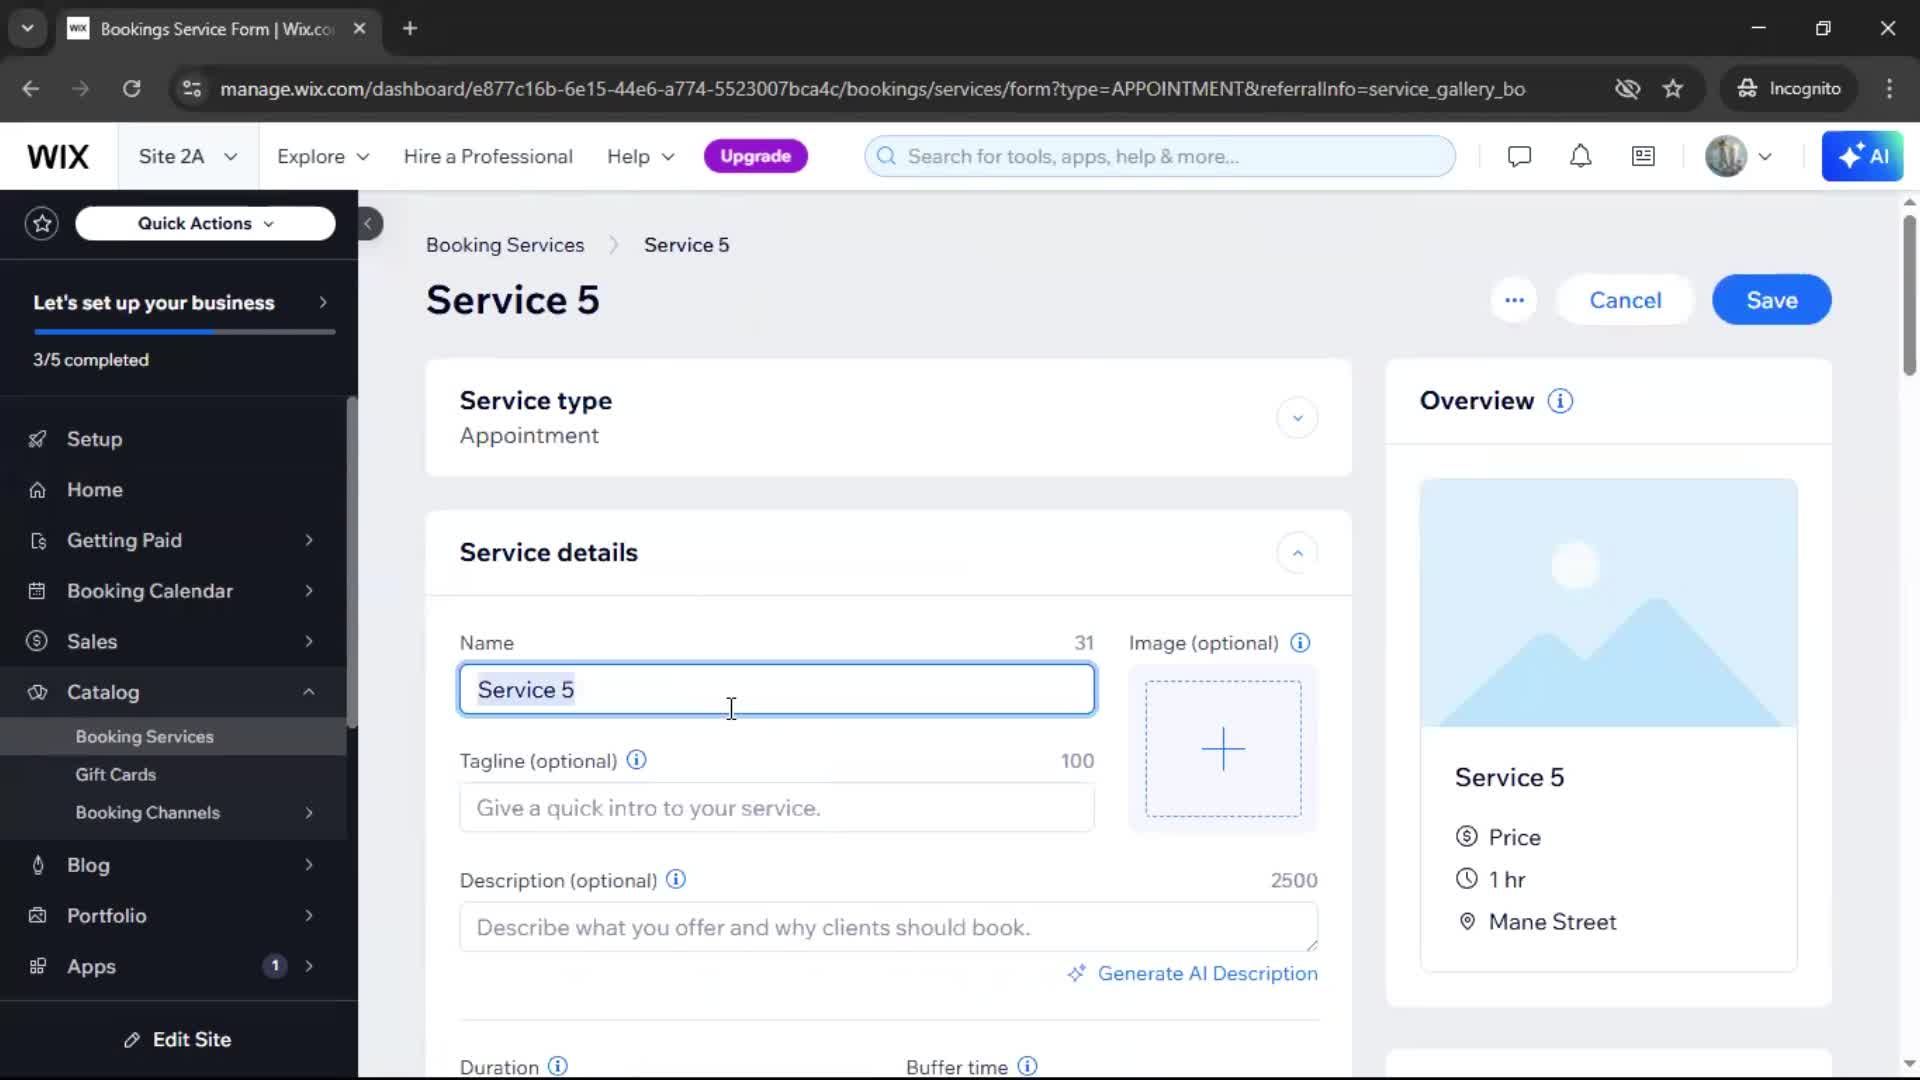
Task: Focus the Description text area
Action: (889, 928)
